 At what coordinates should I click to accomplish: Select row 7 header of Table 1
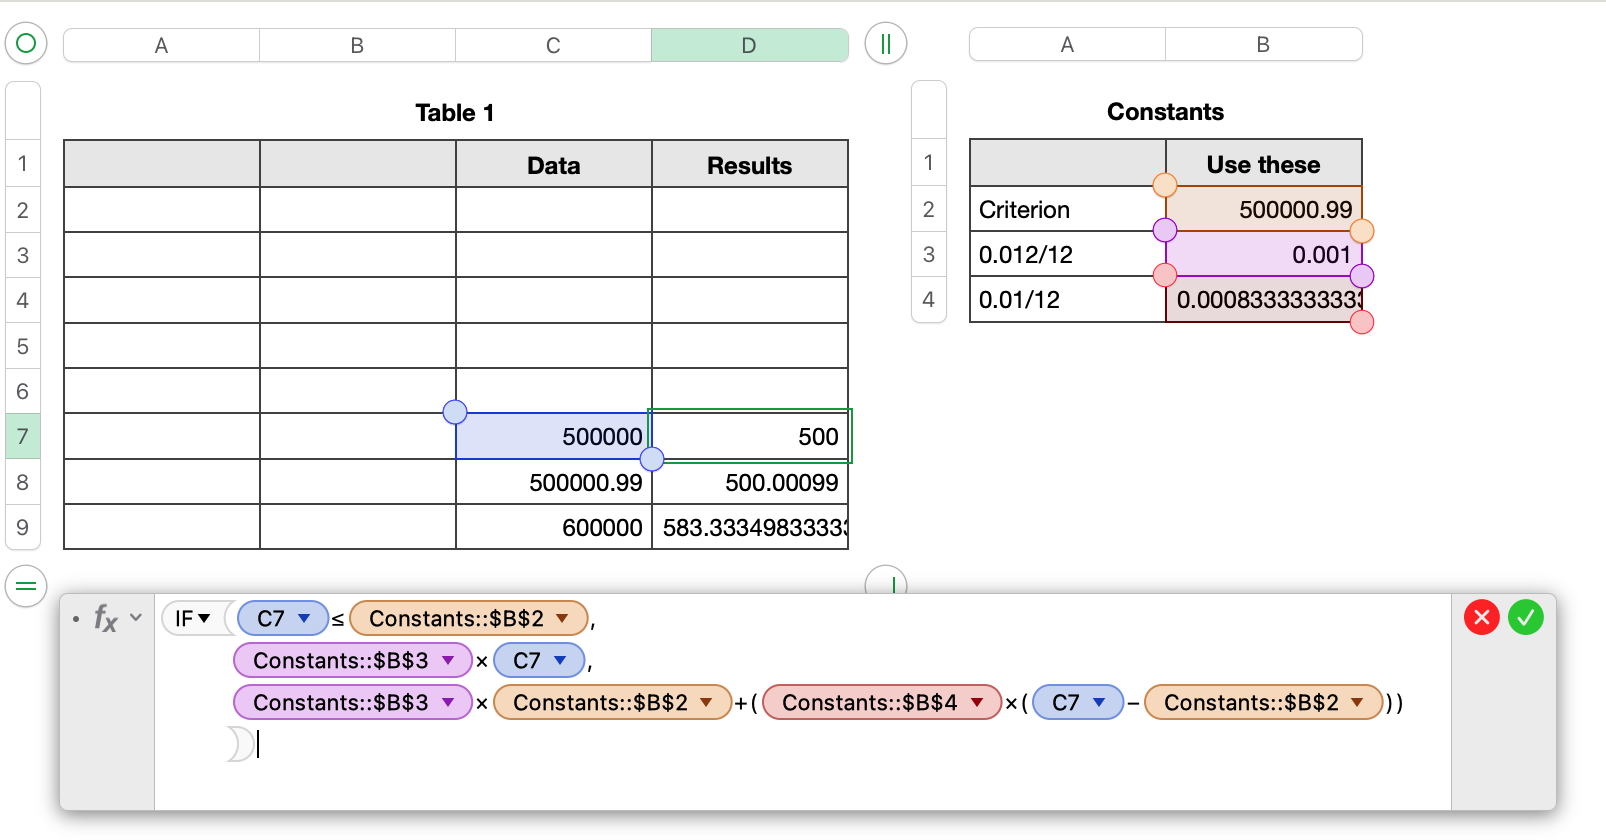tap(23, 436)
